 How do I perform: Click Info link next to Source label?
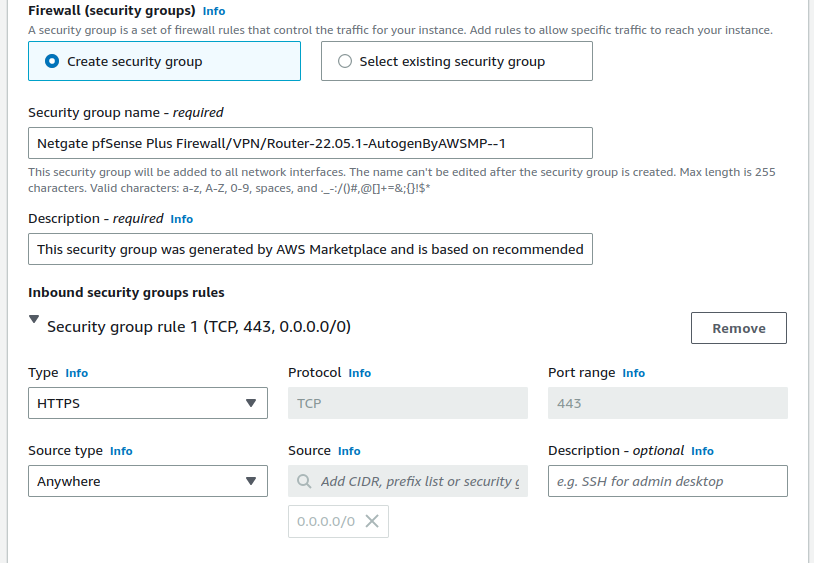click(x=349, y=451)
